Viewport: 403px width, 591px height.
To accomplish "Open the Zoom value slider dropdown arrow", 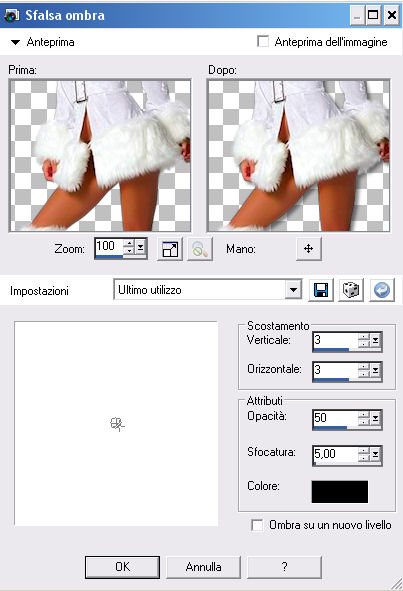I will [x=141, y=247].
